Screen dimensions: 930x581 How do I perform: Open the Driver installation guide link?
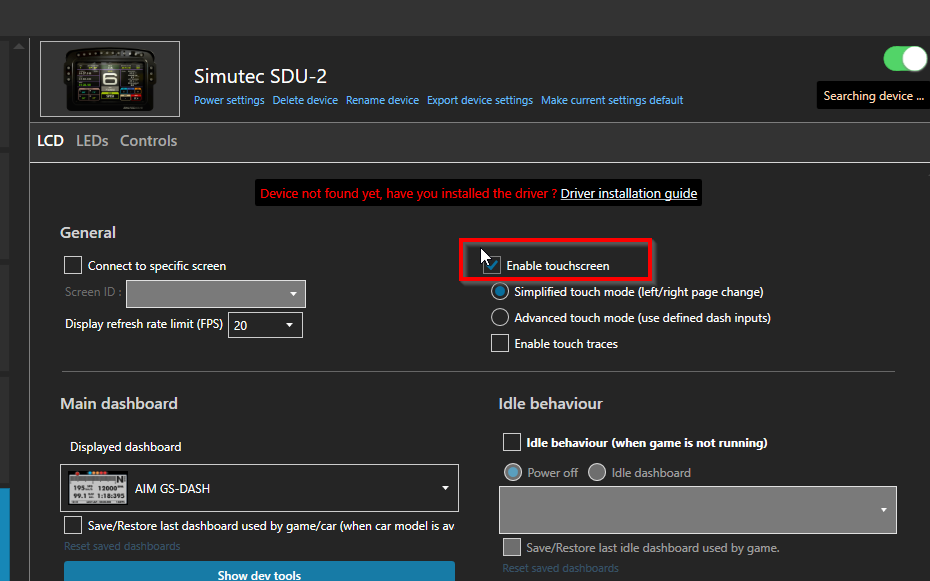coord(629,193)
